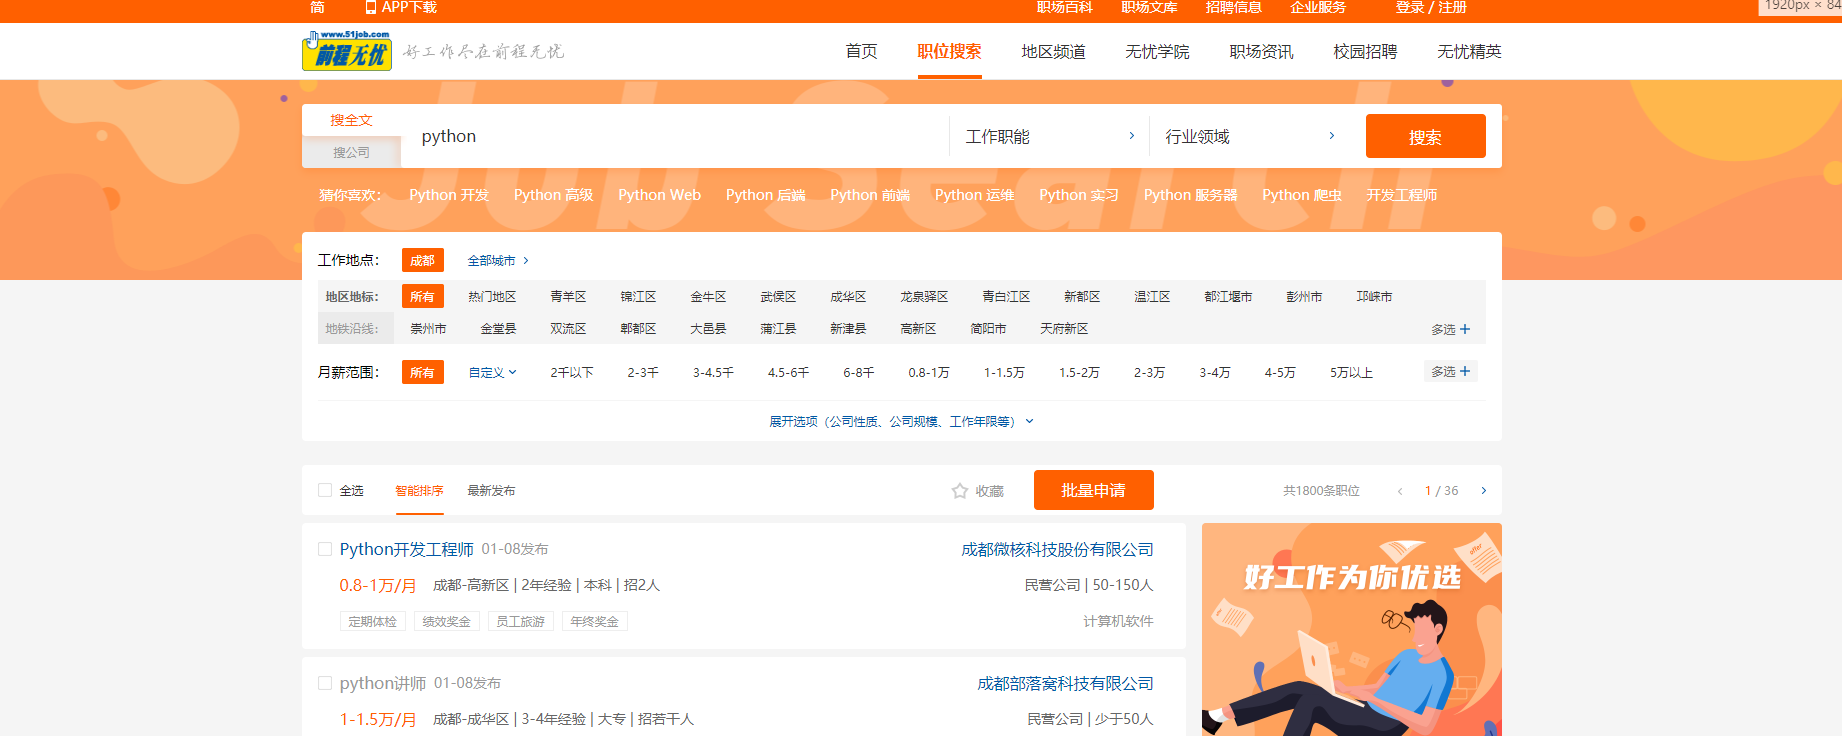Filter by 武侯区 district
1842x736 pixels.
(x=778, y=297)
